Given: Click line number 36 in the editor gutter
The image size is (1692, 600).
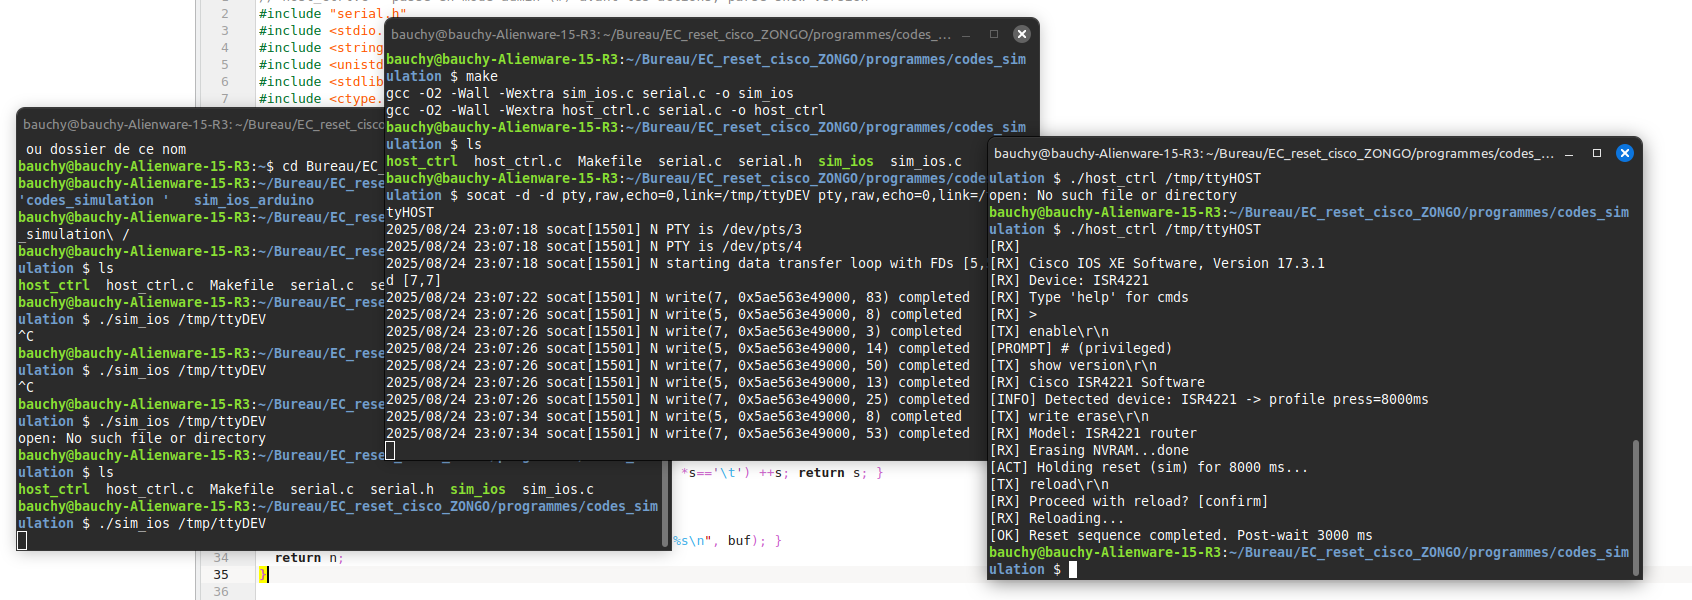Looking at the screenshot, I should [x=221, y=592].
